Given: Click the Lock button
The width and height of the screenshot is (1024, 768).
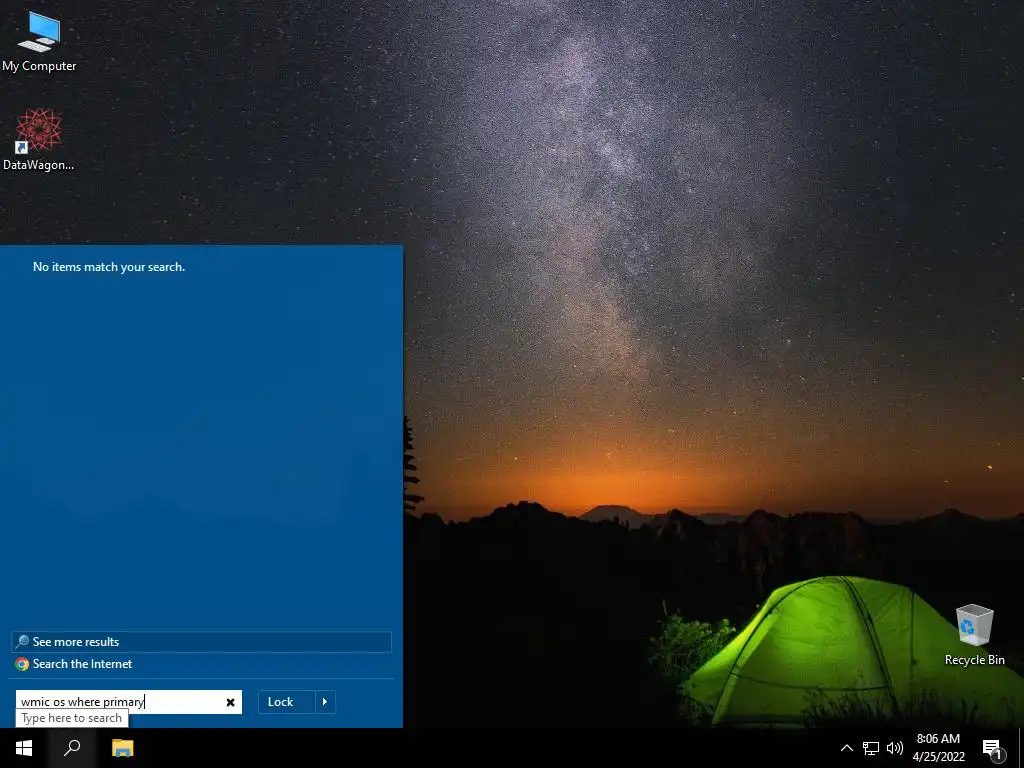Looking at the screenshot, I should pos(286,702).
